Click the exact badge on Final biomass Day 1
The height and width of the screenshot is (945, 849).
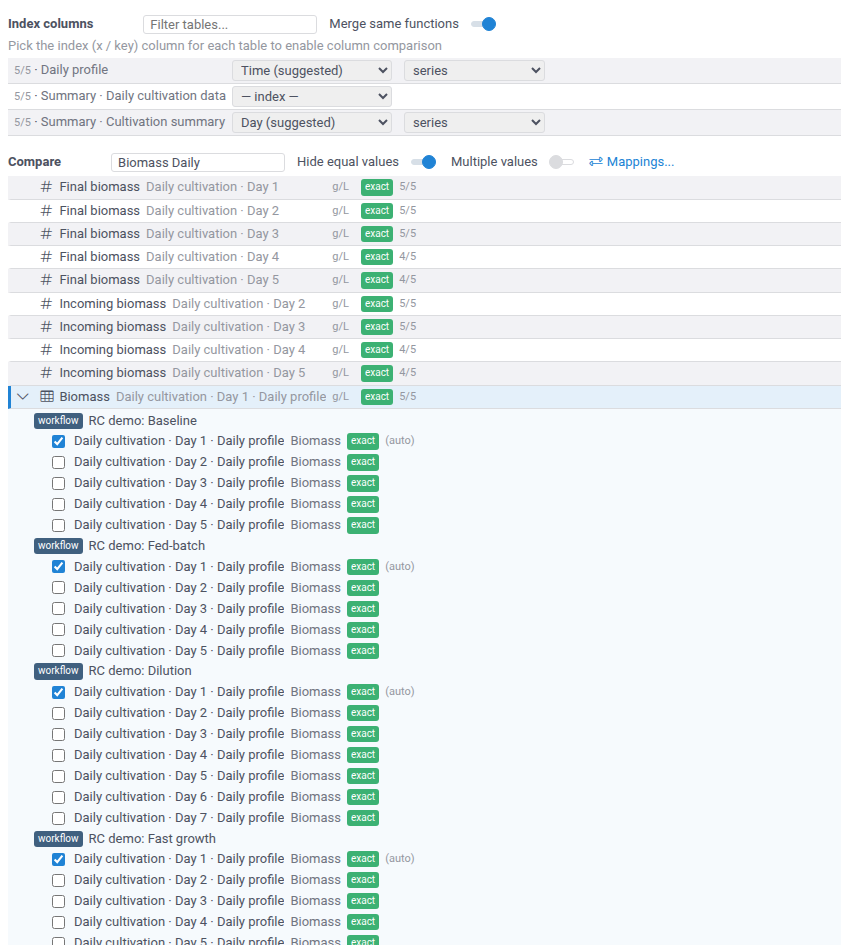coord(377,187)
